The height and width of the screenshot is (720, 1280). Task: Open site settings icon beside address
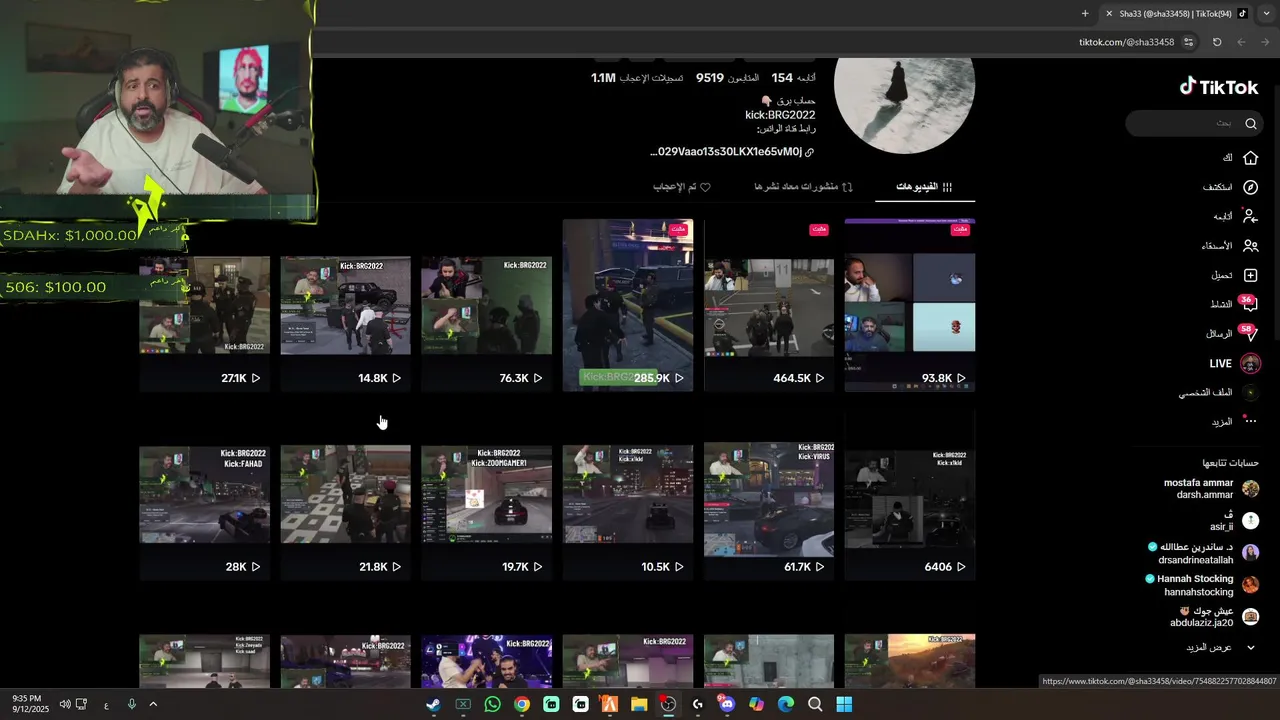[1188, 42]
